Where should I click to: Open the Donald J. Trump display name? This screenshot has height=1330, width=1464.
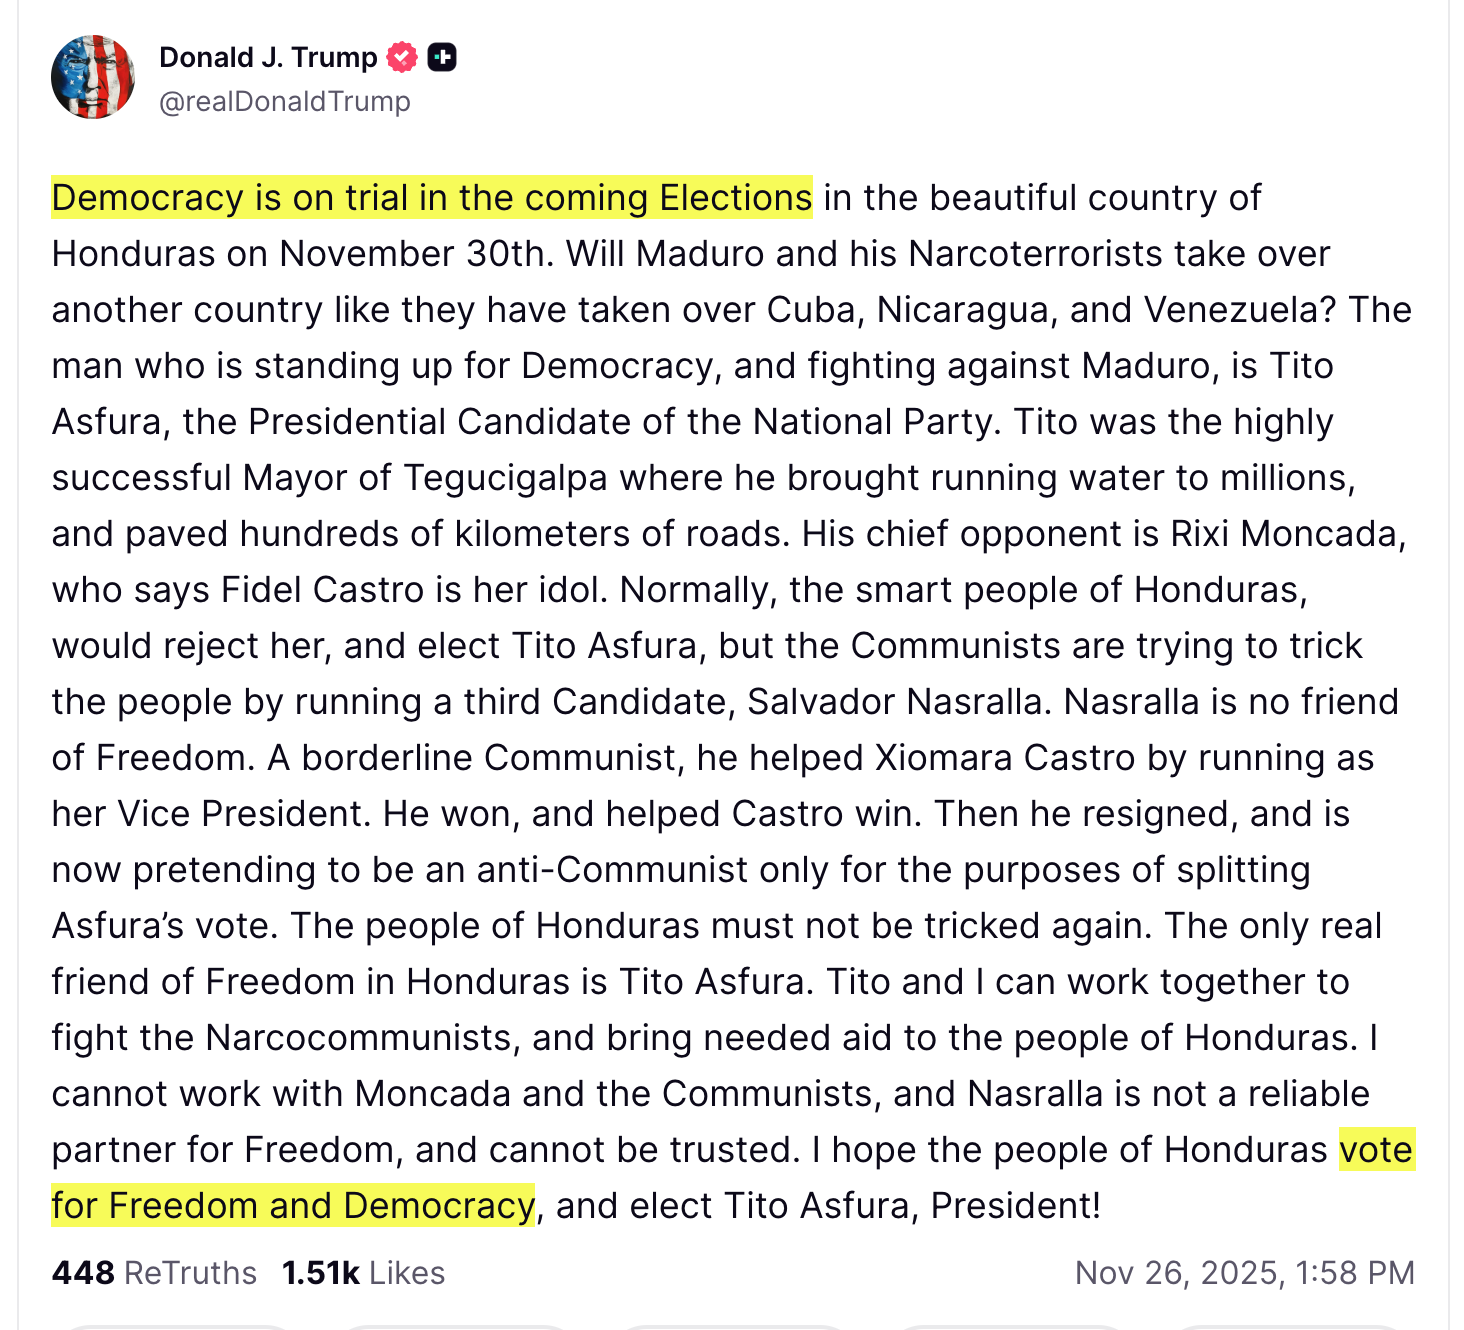pos(268,58)
